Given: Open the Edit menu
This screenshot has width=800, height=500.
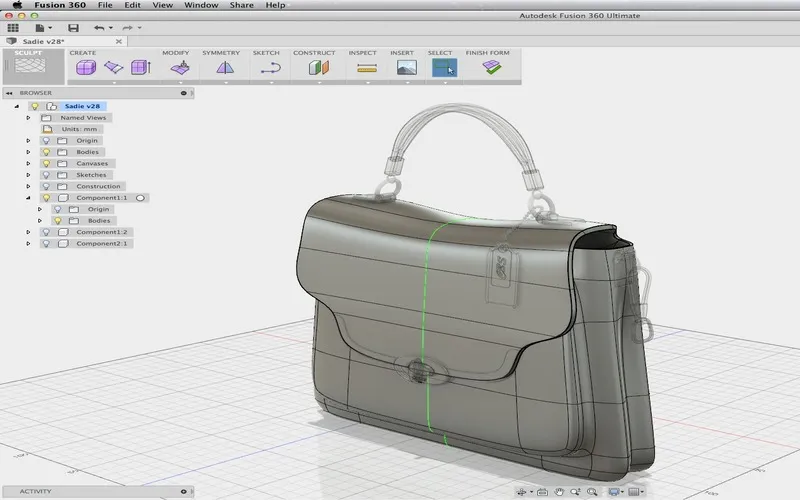Looking at the screenshot, I should (x=132, y=5).
